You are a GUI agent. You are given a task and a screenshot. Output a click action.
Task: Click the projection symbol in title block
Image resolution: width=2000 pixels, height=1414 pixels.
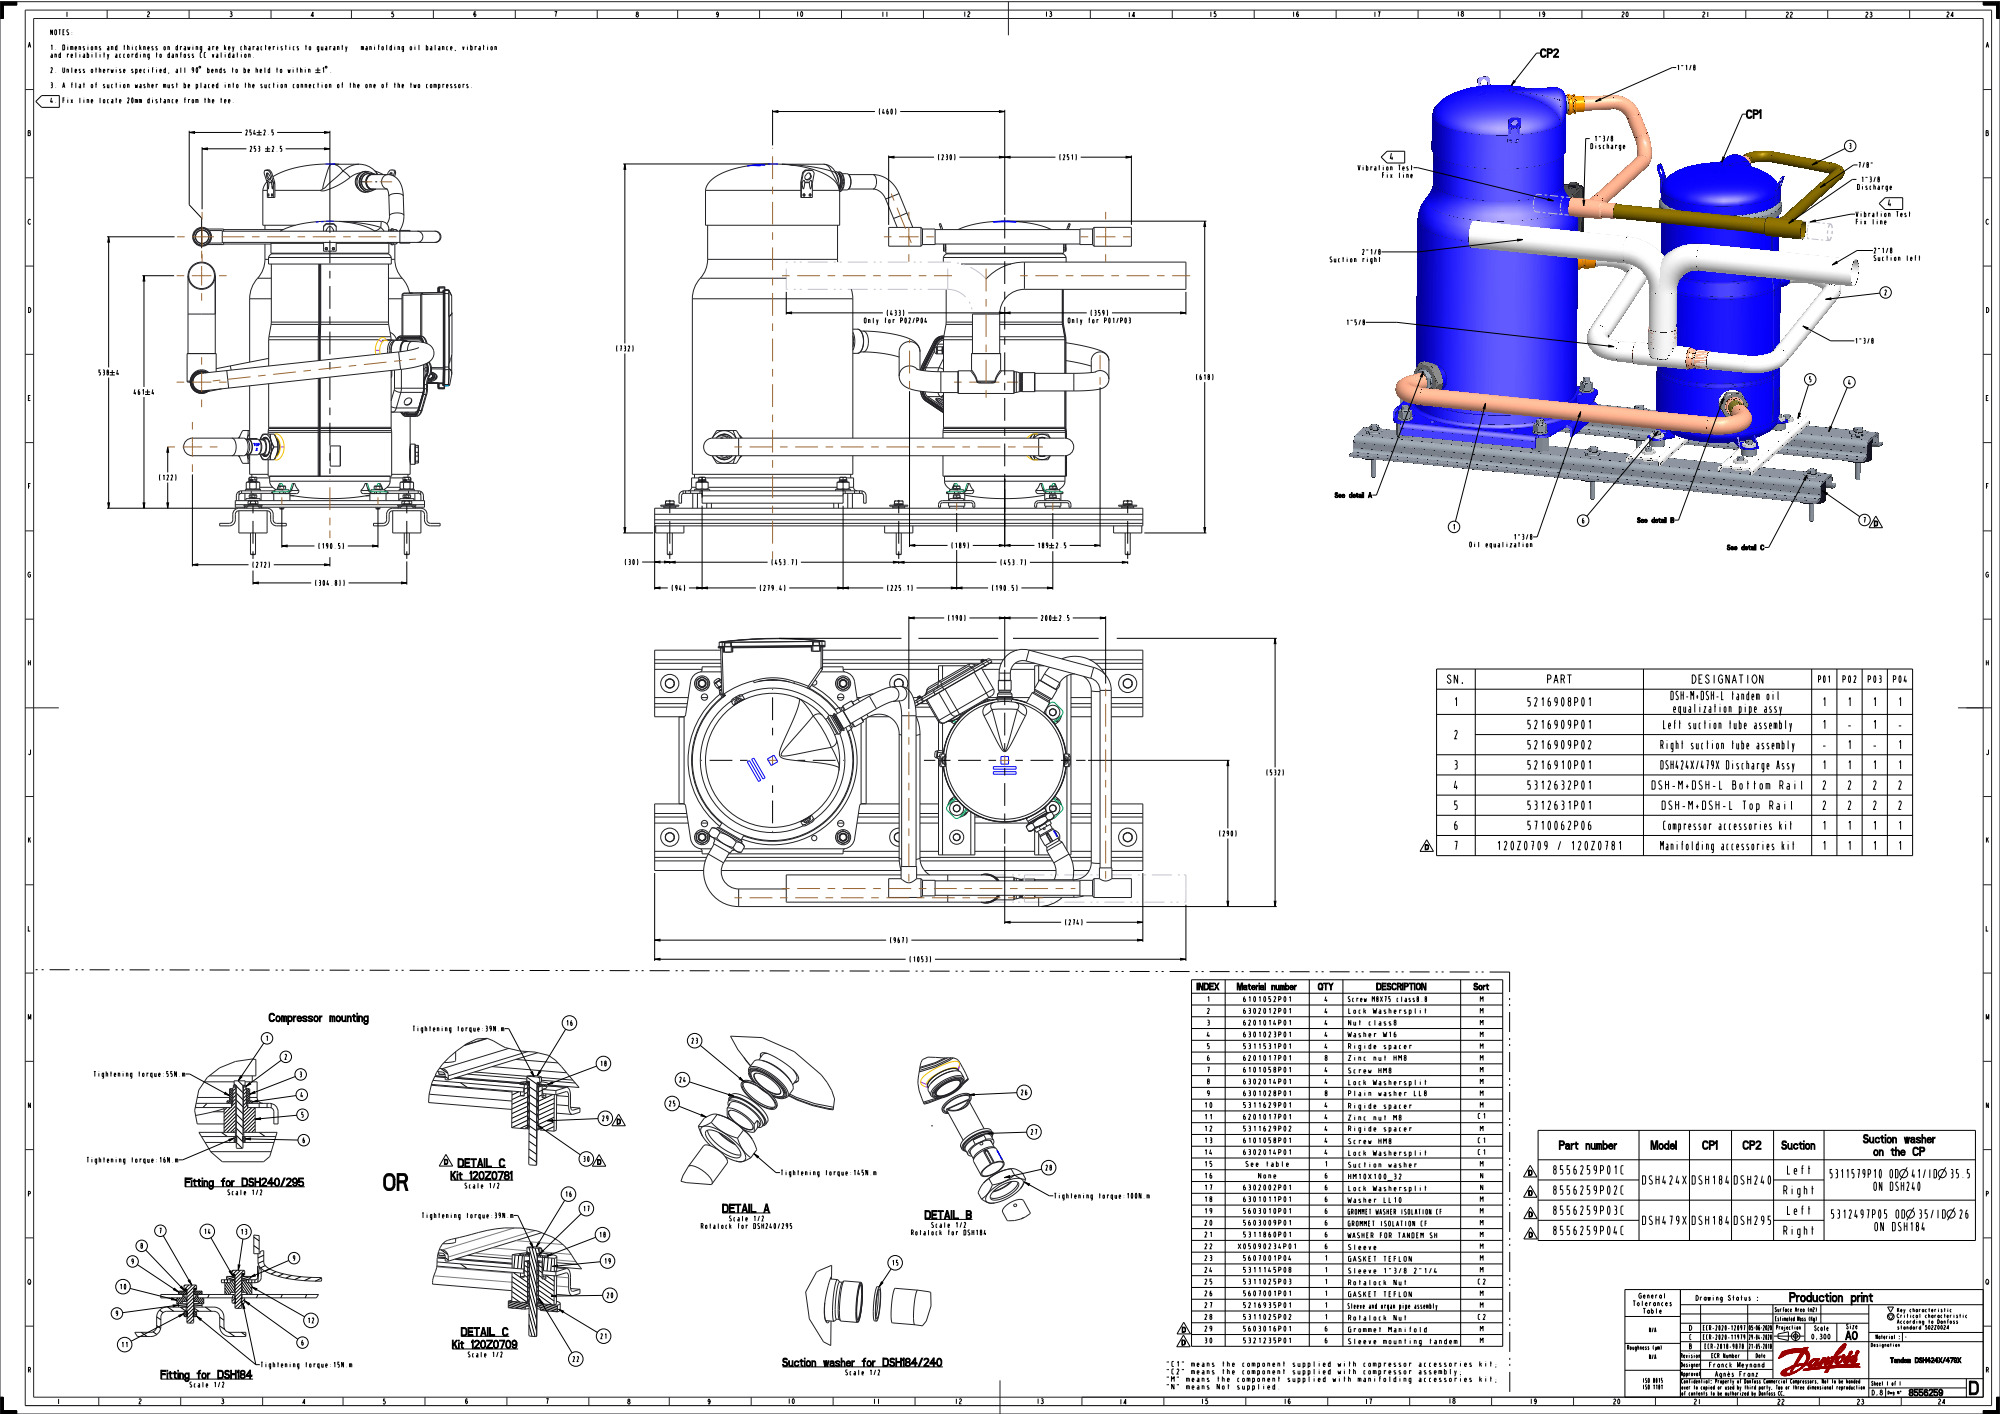click(1790, 1336)
